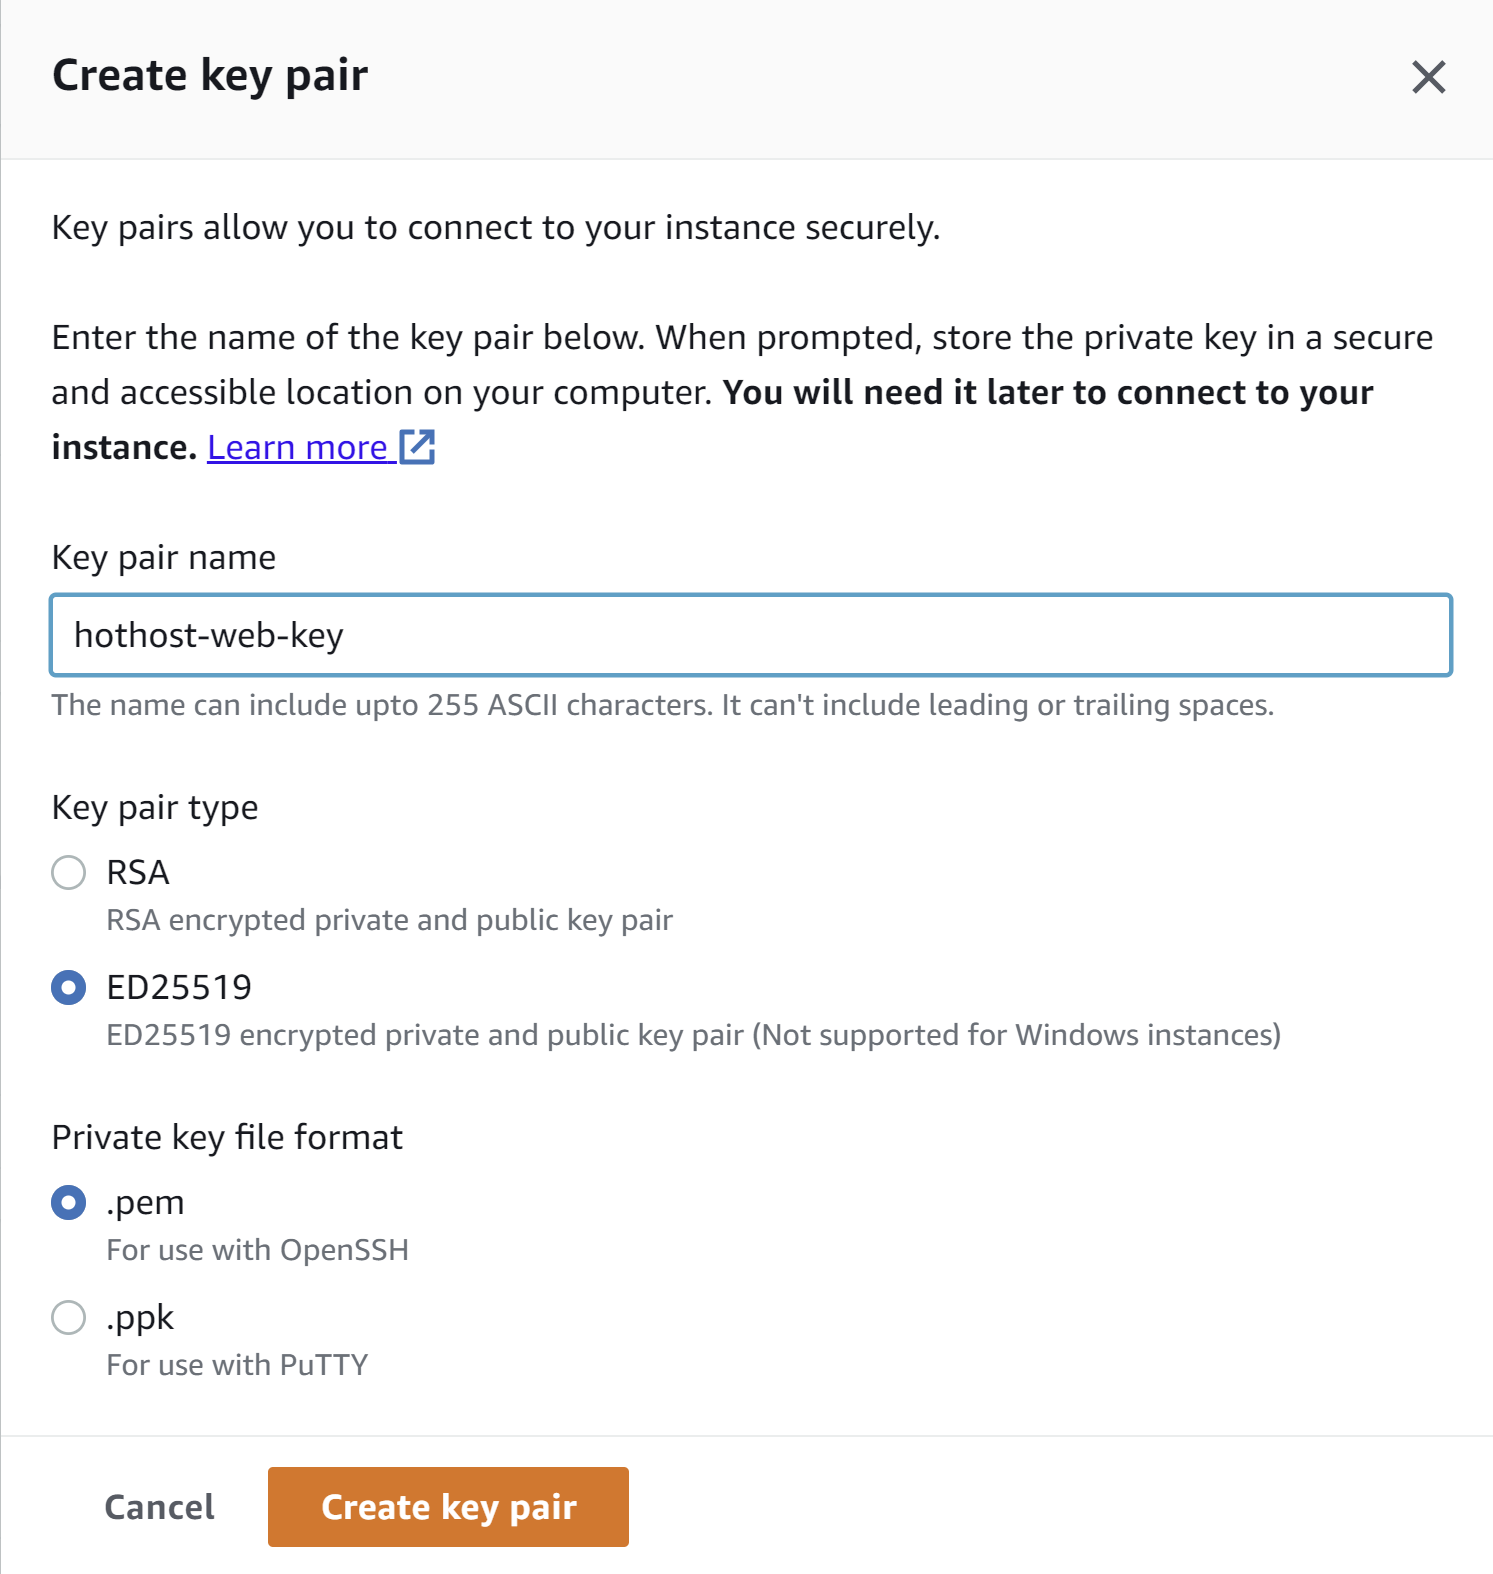Viewport: 1493px width, 1574px height.
Task: Enable RSA encrypted key pair option
Action: (x=68, y=872)
